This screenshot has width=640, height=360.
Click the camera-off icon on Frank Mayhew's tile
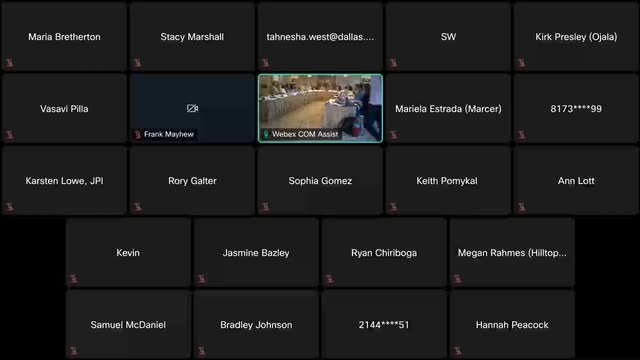(x=192, y=108)
